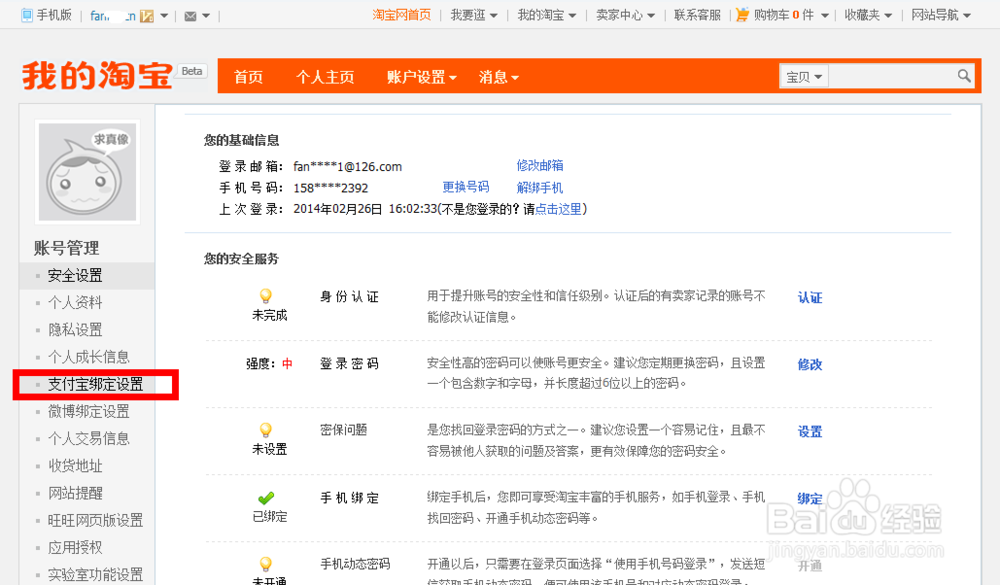
Task: Click the 您的安全服务 heading
Action: click(241, 258)
